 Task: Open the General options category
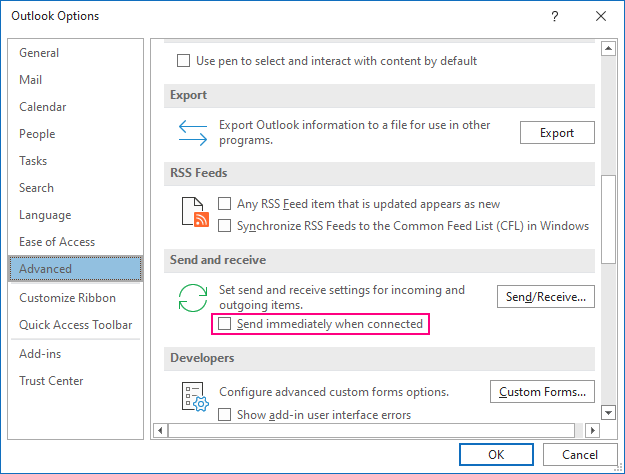pos(75,53)
